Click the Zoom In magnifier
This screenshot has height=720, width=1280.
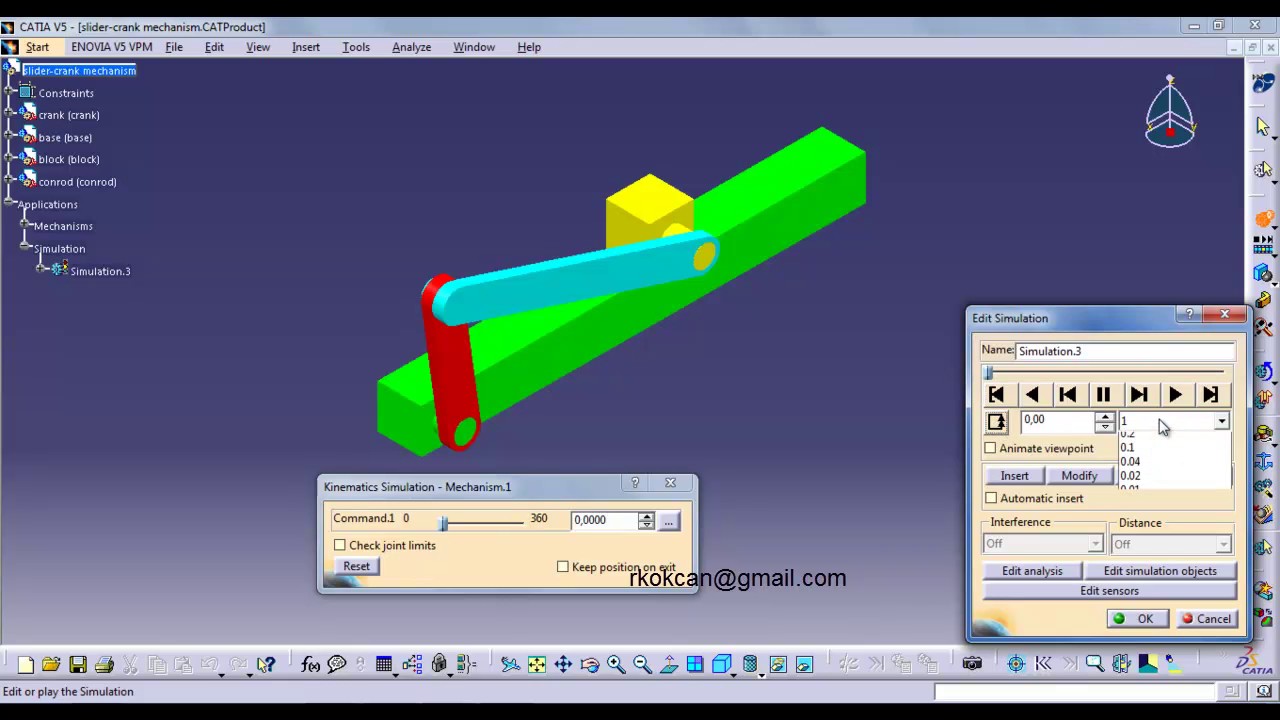coord(616,664)
